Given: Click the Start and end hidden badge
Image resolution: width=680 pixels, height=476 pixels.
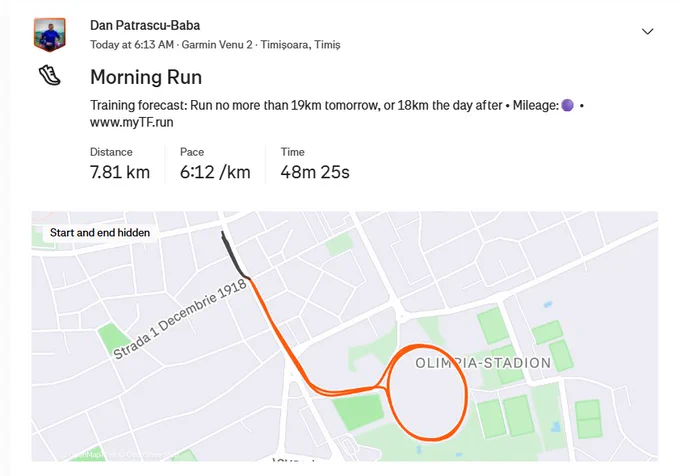Looking at the screenshot, I should [100, 233].
